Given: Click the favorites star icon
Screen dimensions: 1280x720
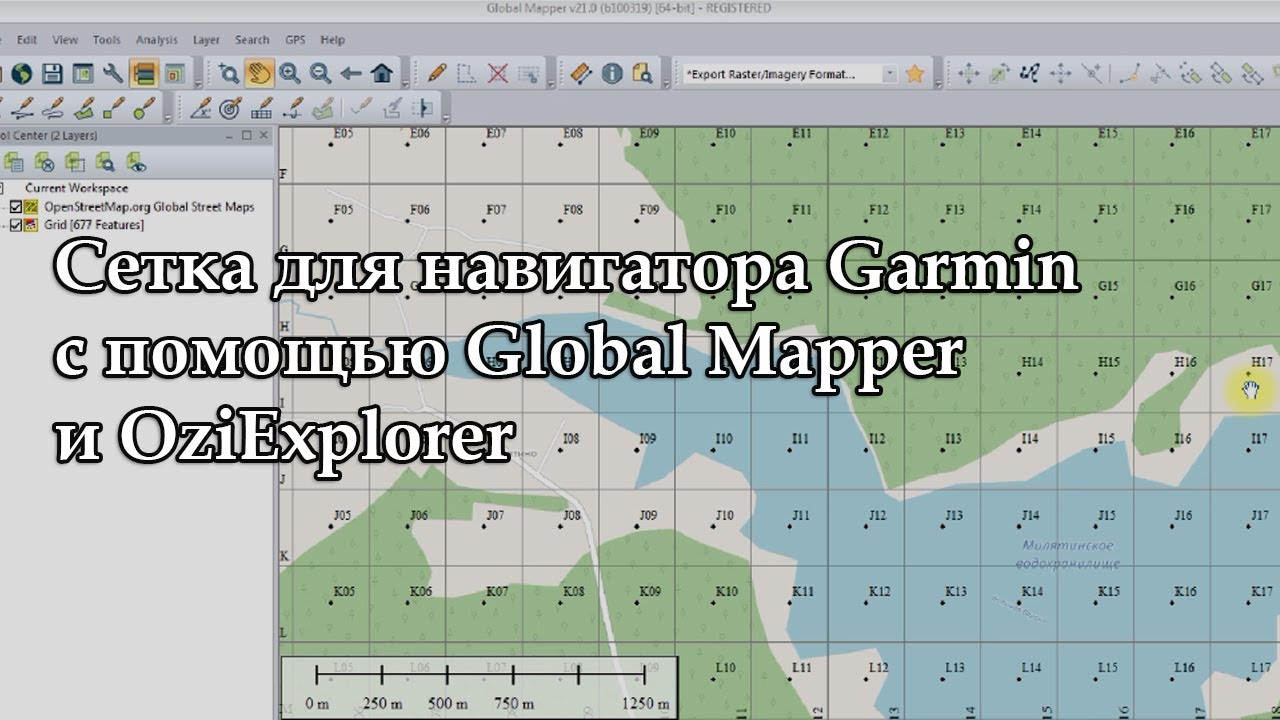Looking at the screenshot, I should pyautogui.click(x=914, y=73).
